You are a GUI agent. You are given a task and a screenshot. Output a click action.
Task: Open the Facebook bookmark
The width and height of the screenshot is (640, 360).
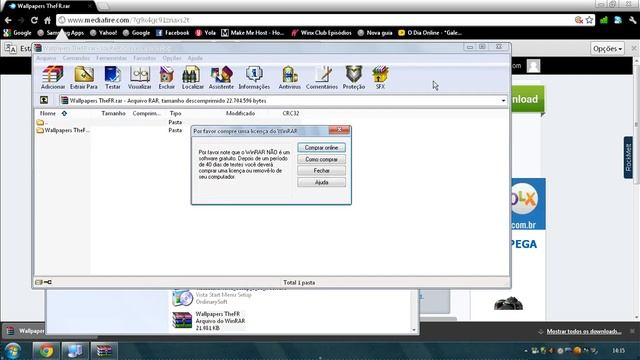pyautogui.click(x=173, y=33)
